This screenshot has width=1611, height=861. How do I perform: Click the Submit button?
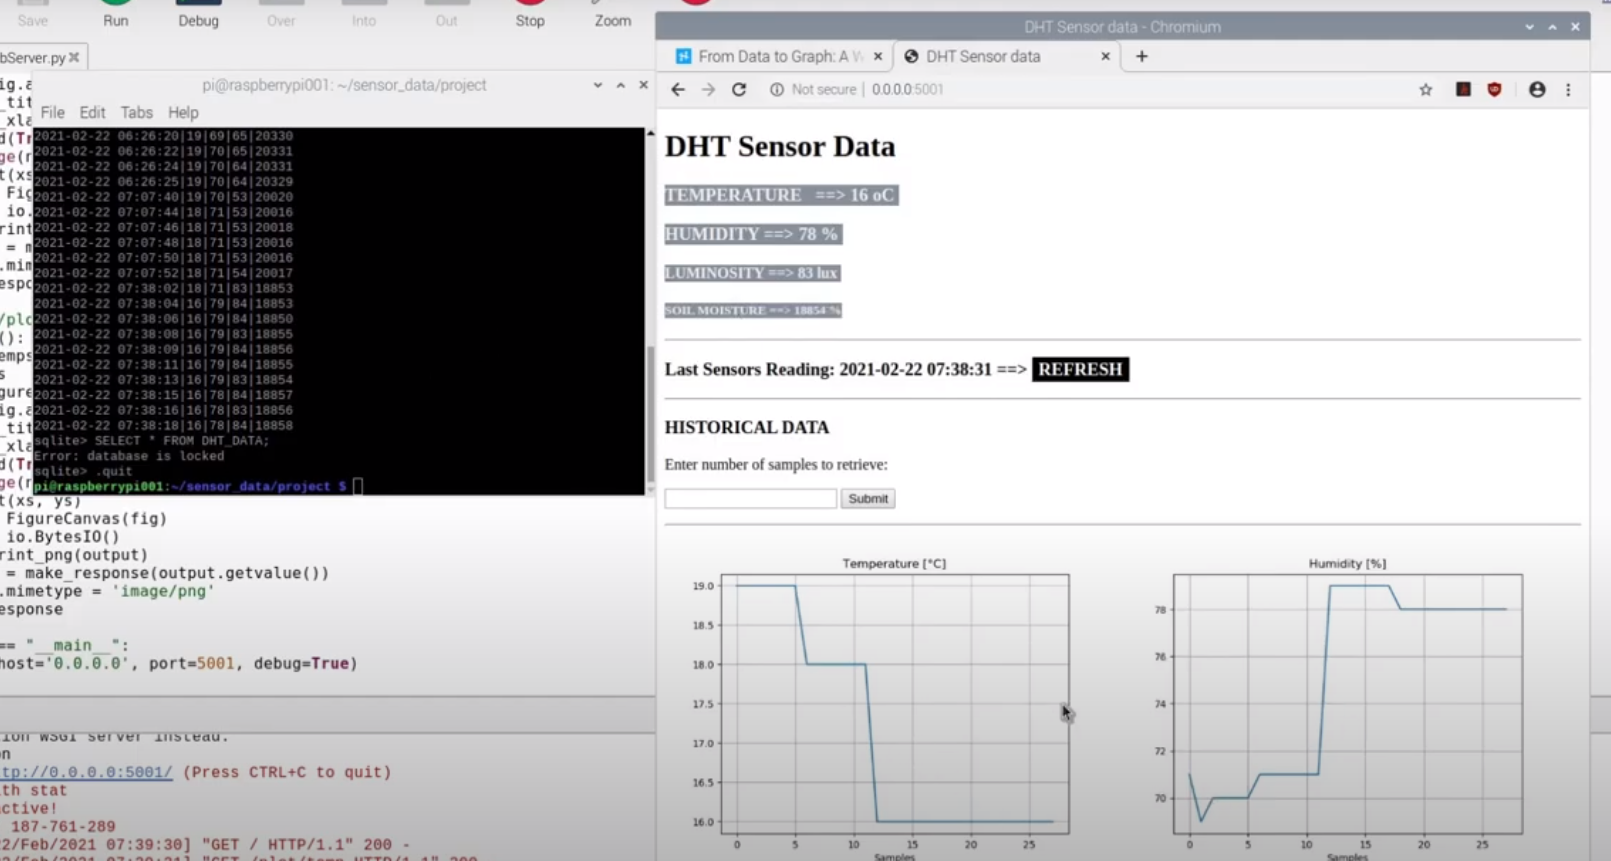coord(867,499)
